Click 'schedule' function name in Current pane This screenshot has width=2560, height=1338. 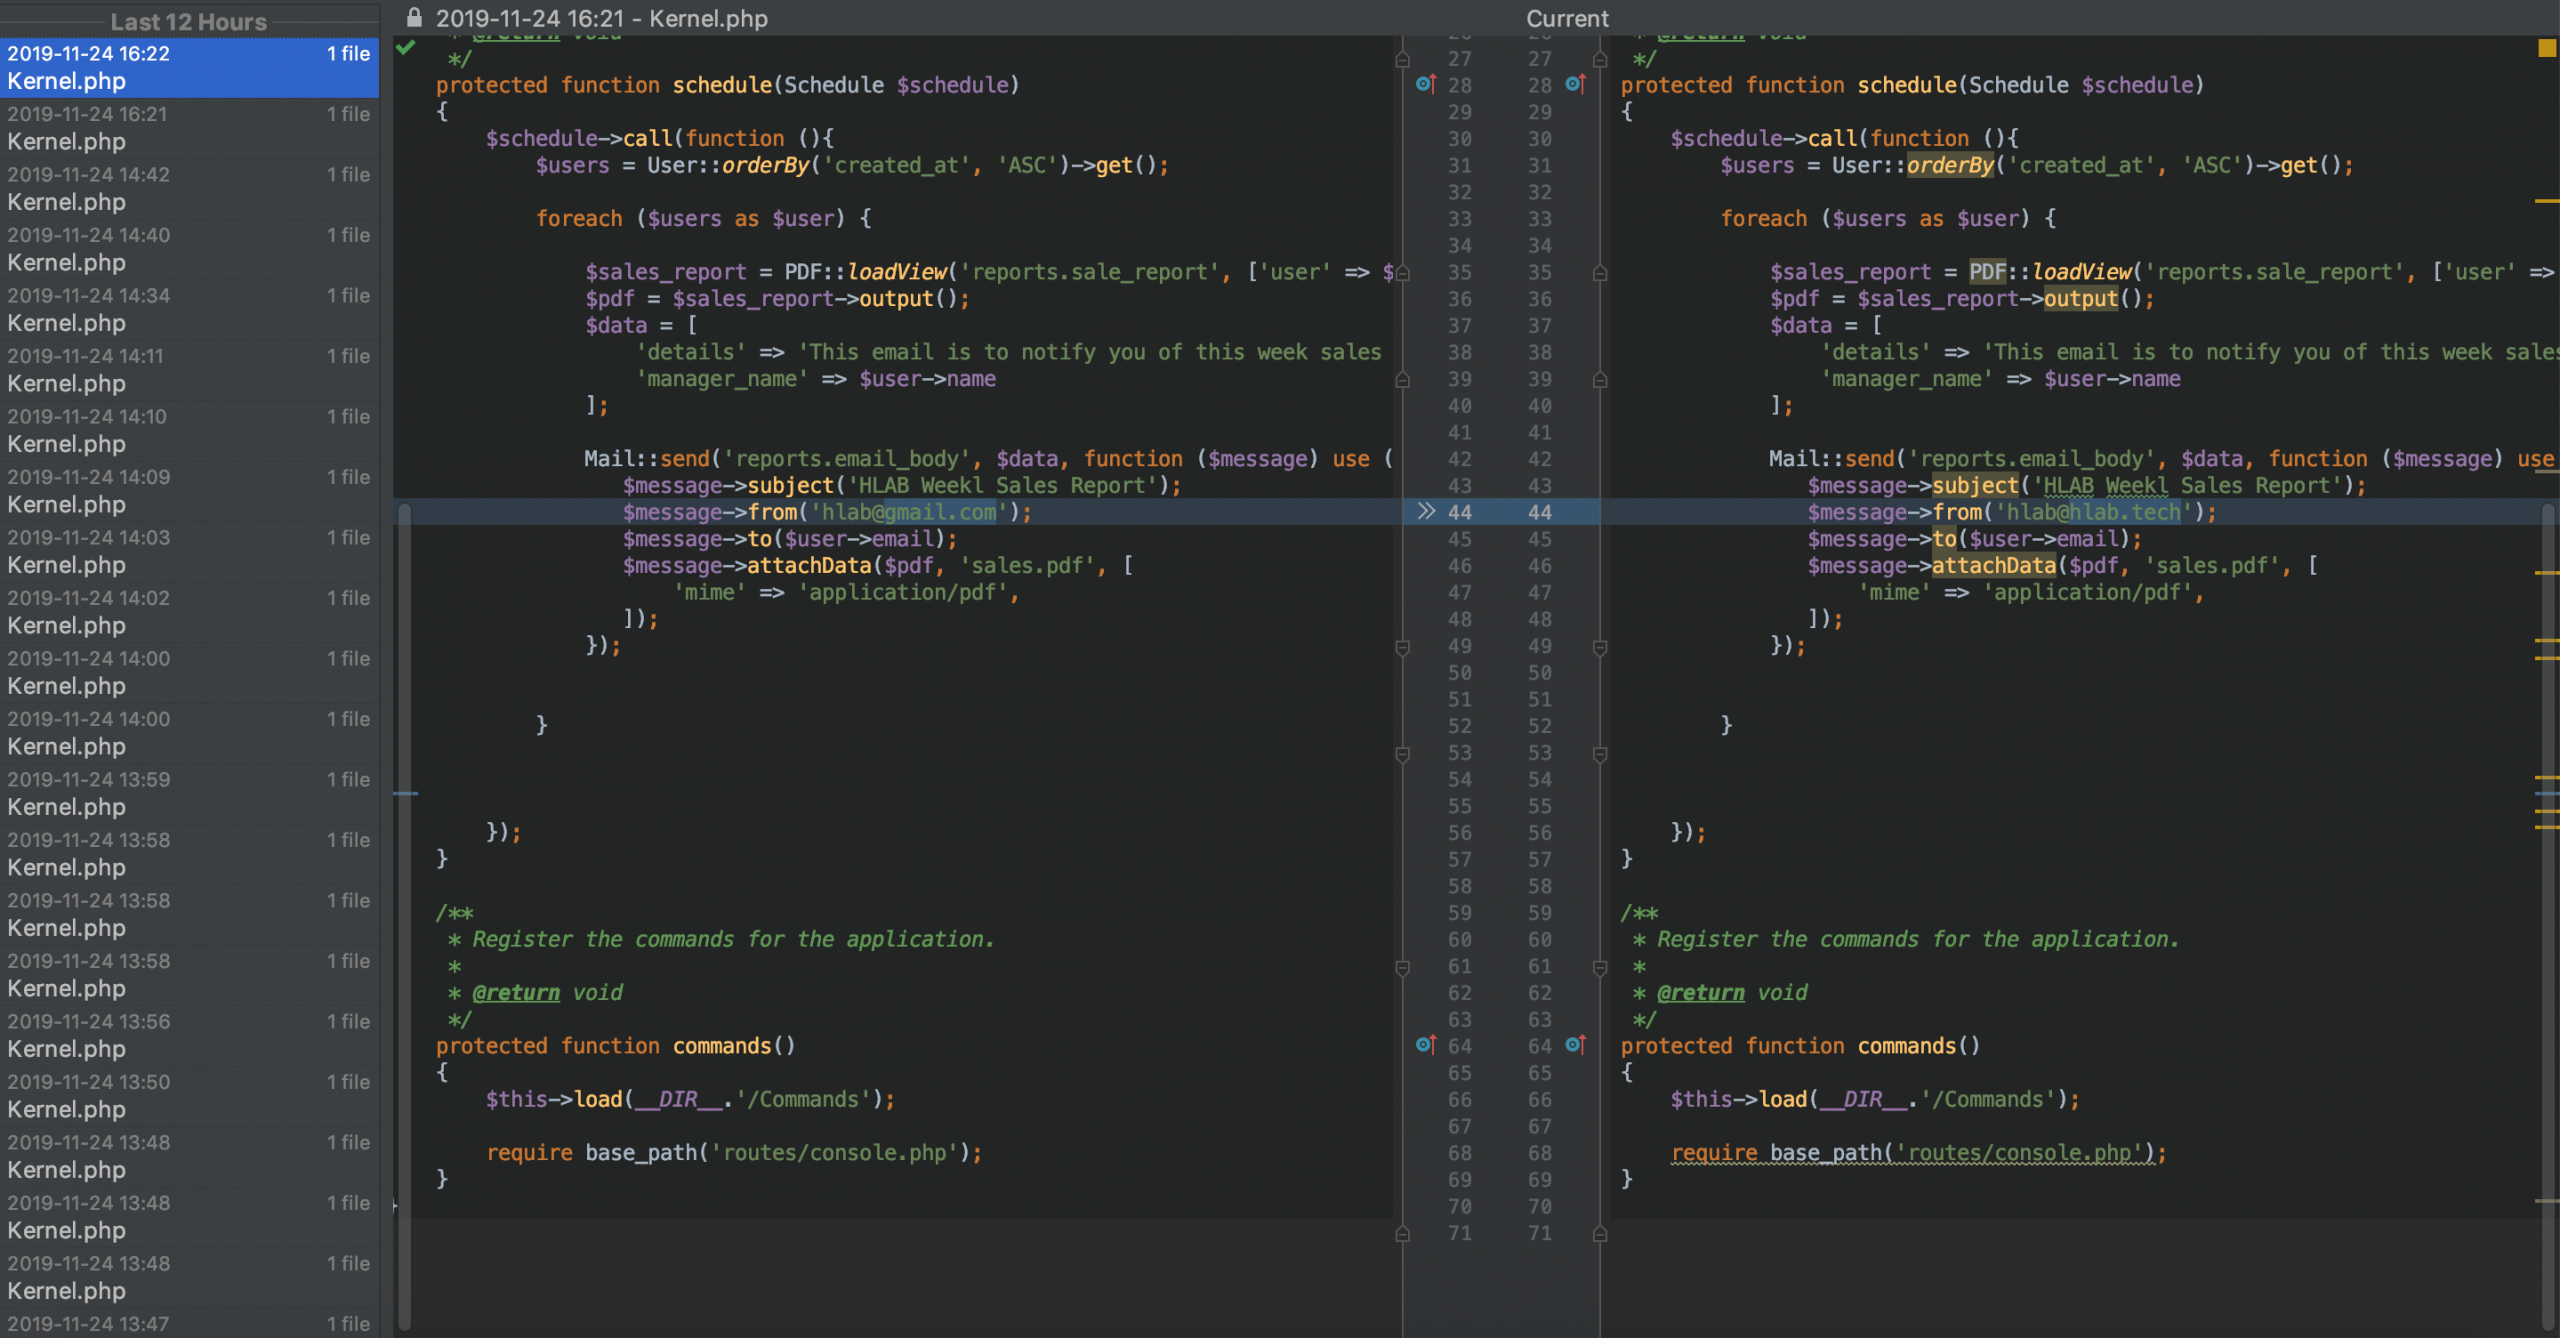pos(1907,85)
